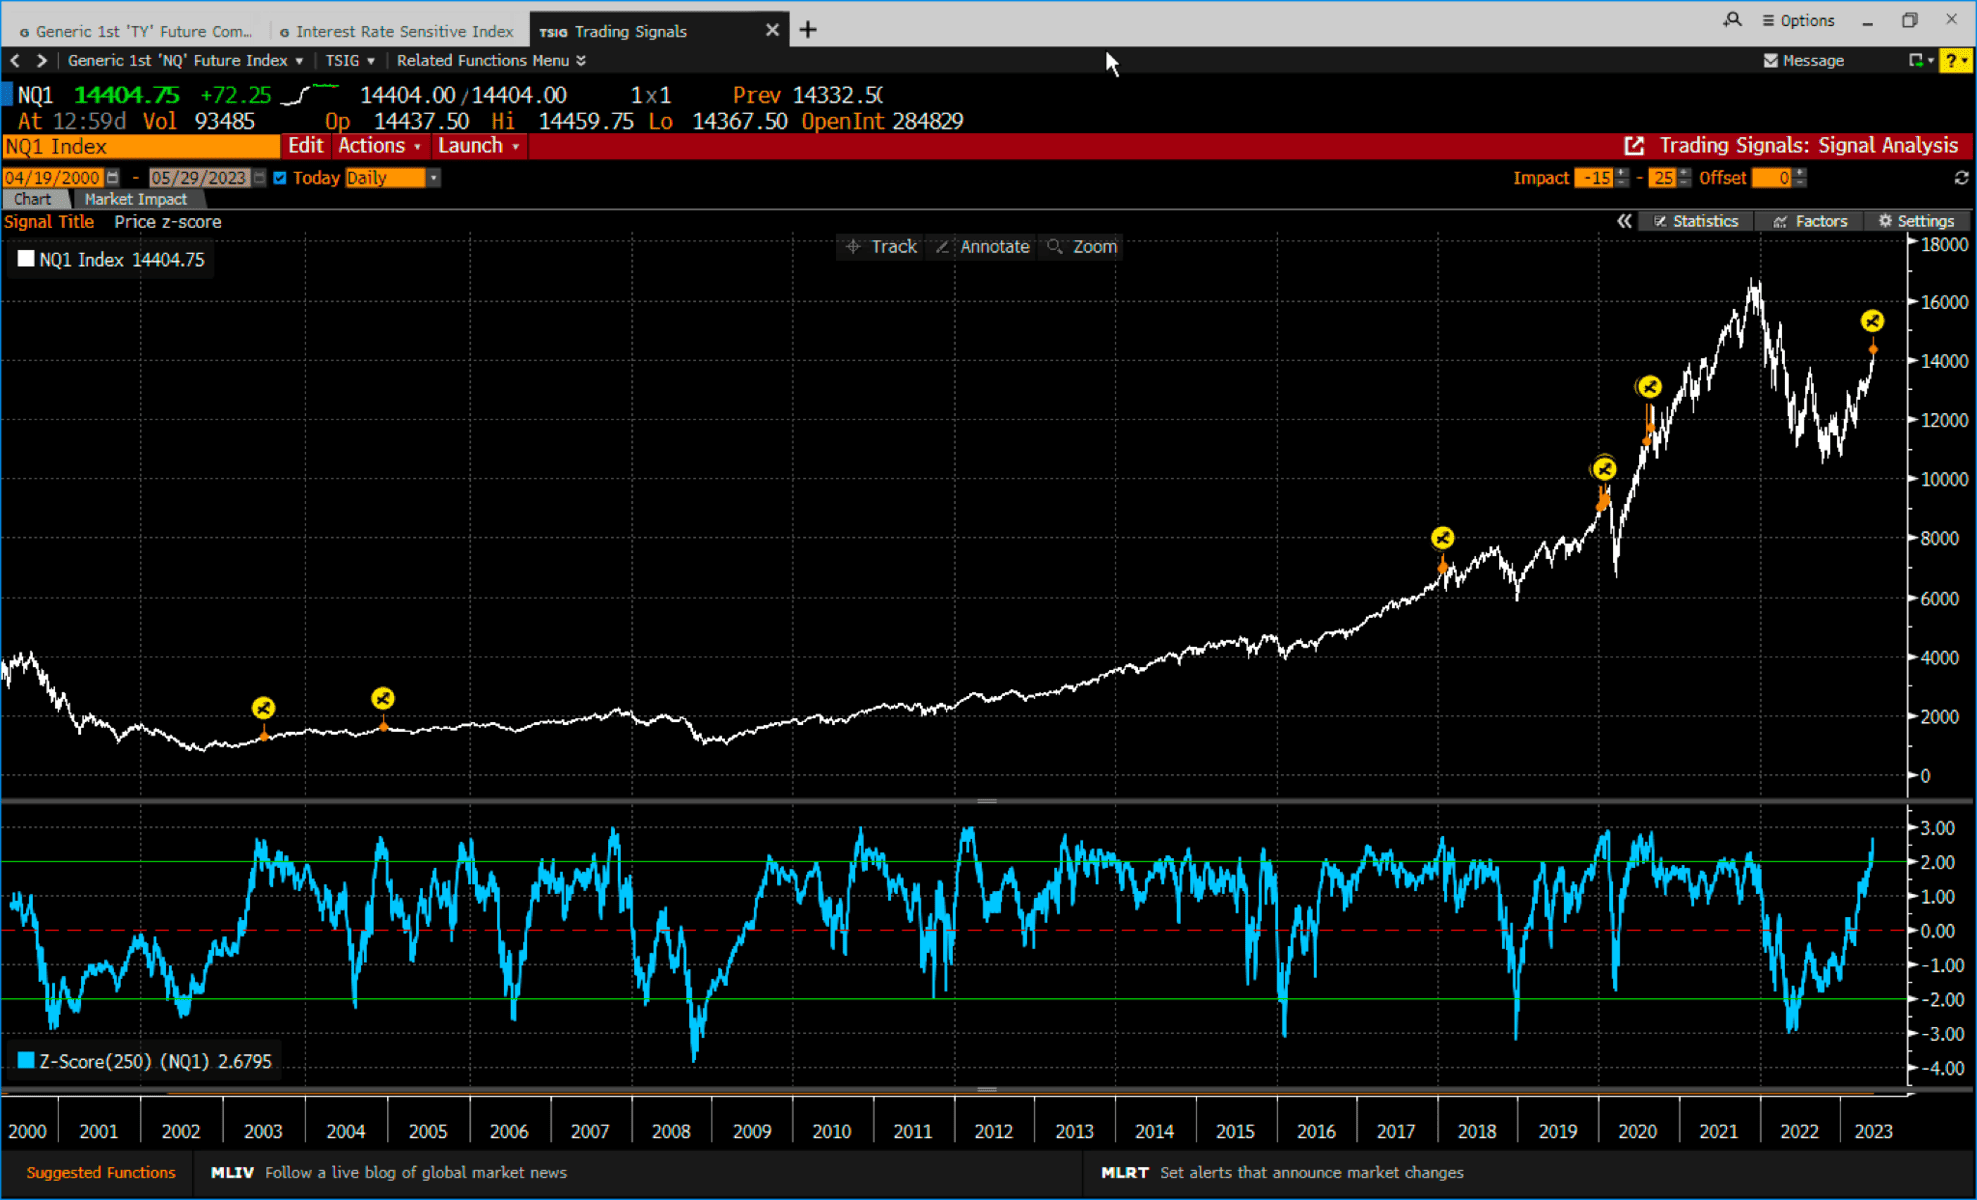This screenshot has width=1977, height=1200.
Task: Click the refresh icon at far right
Action: pyautogui.click(x=1961, y=178)
